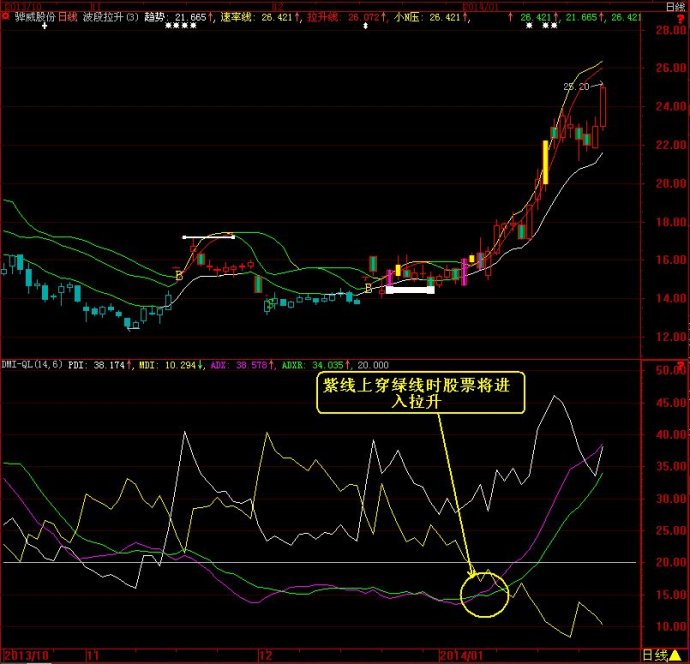Click the 日线 period button at bottom right
The height and width of the screenshot is (664, 690).
point(655,656)
